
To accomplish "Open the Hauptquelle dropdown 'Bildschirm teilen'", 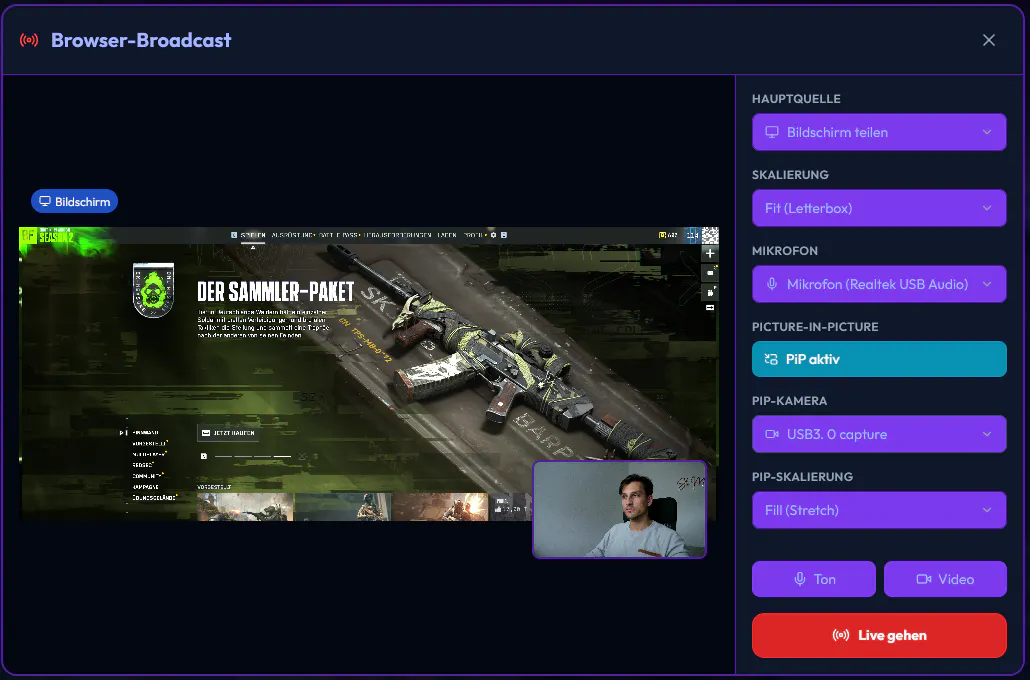I will click(x=879, y=132).
